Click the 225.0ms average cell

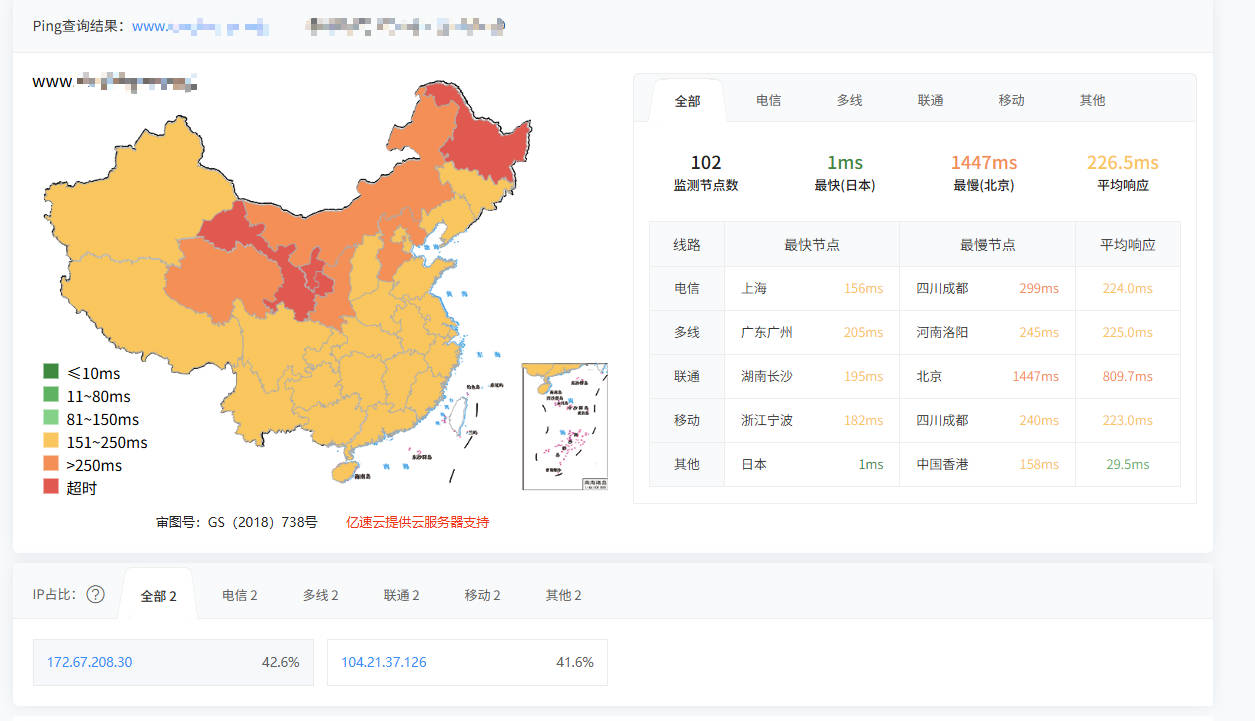tap(1127, 332)
